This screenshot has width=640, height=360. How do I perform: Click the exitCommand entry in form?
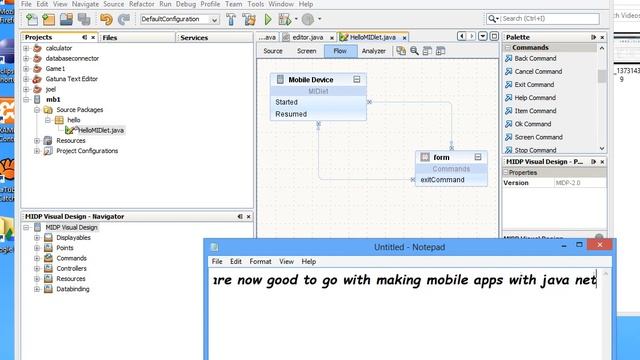tap(442, 180)
